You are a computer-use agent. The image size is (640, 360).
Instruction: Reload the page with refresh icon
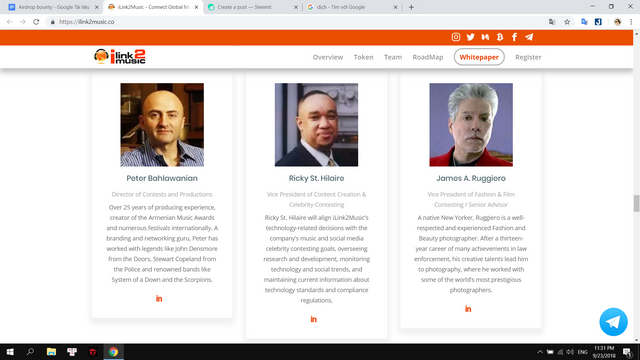[x=36, y=22]
